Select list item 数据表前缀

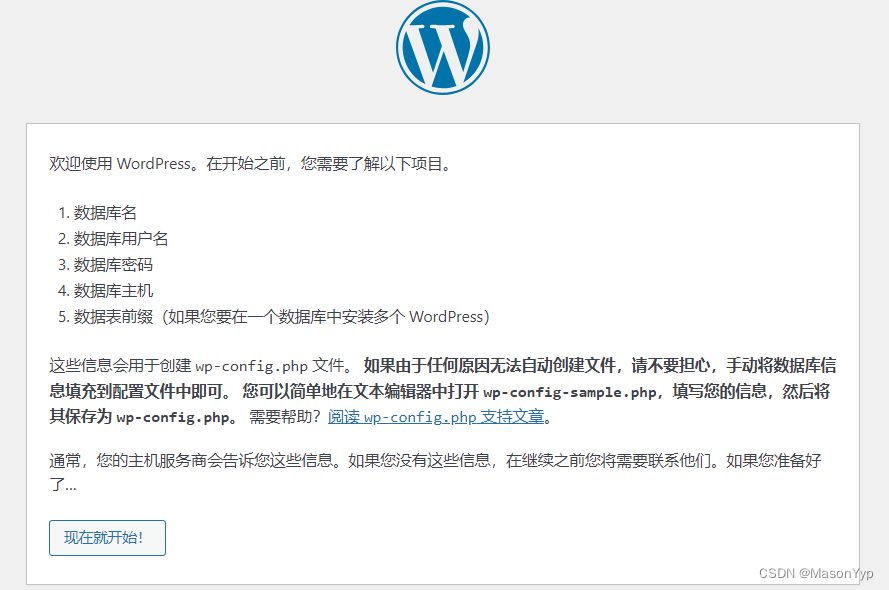281,317
